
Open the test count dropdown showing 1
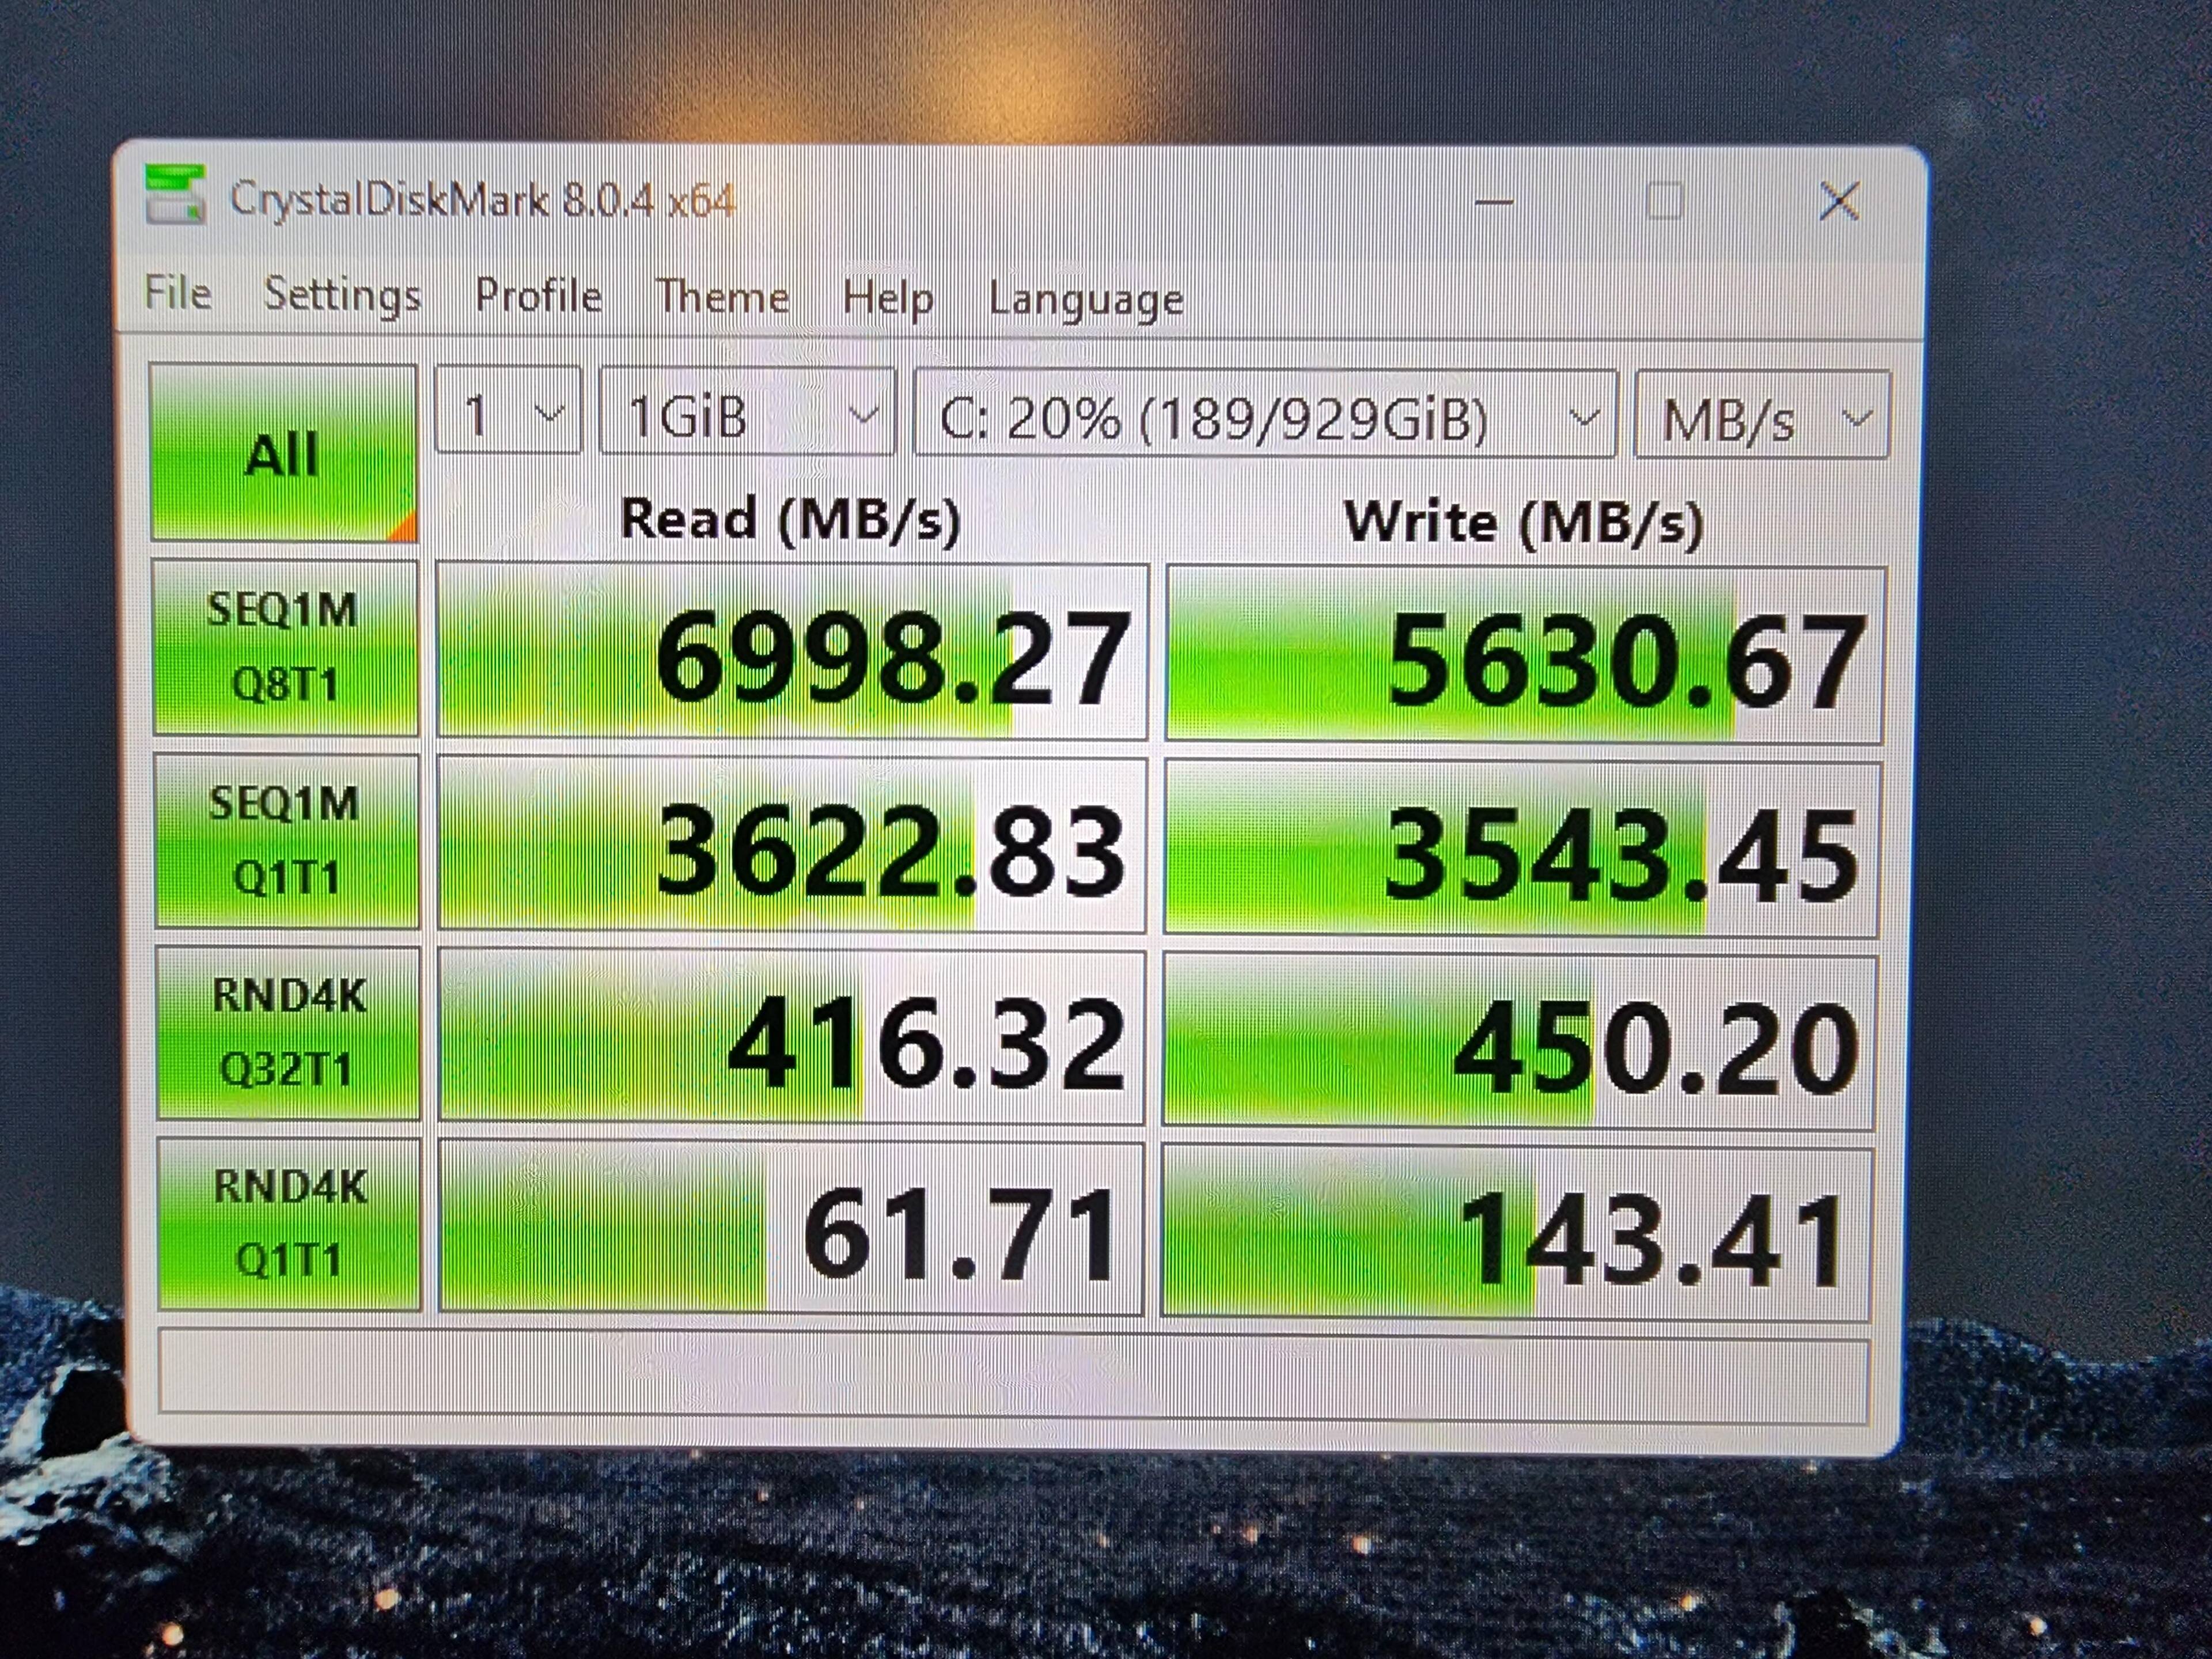(508, 413)
